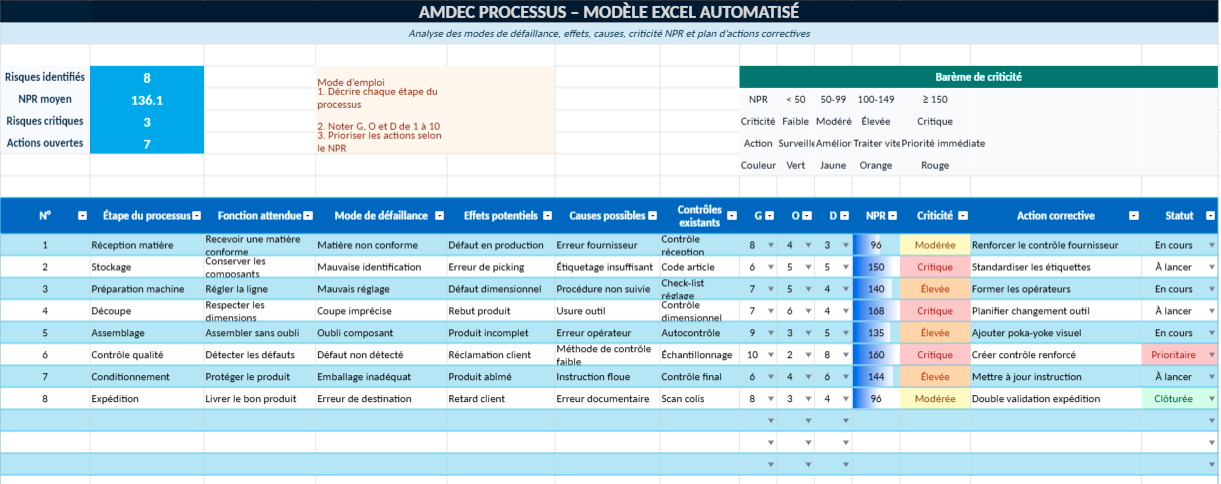Select the 'Faible' criticité cell in barème
Screen dimensions: 1221x484
[796, 121]
